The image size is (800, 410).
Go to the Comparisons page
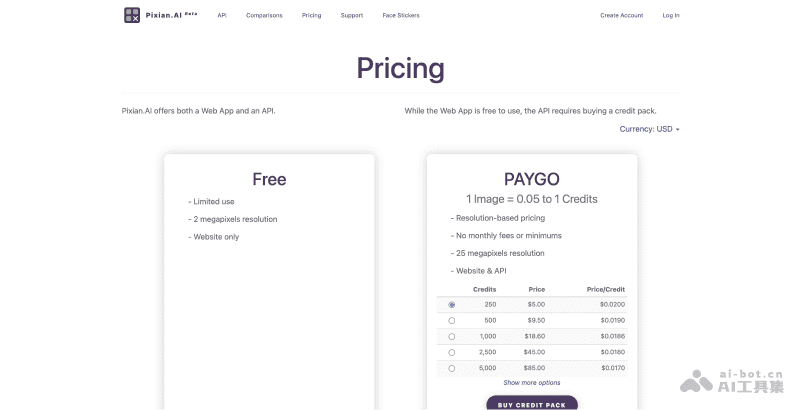click(264, 16)
